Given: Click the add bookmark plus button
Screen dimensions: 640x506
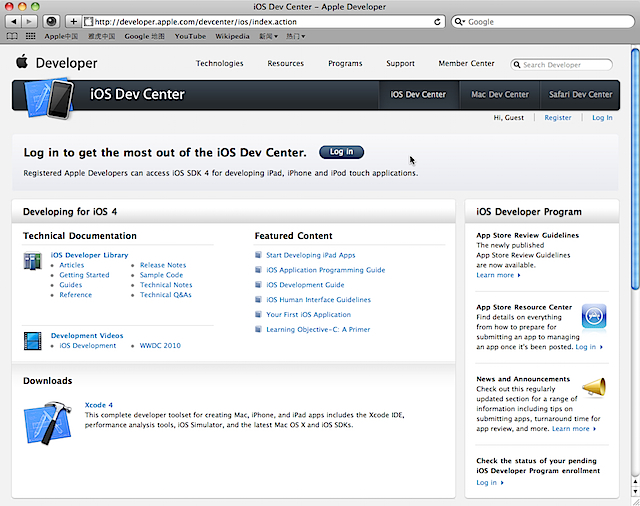Looking at the screenshot, I should click(x=73, y=21).
